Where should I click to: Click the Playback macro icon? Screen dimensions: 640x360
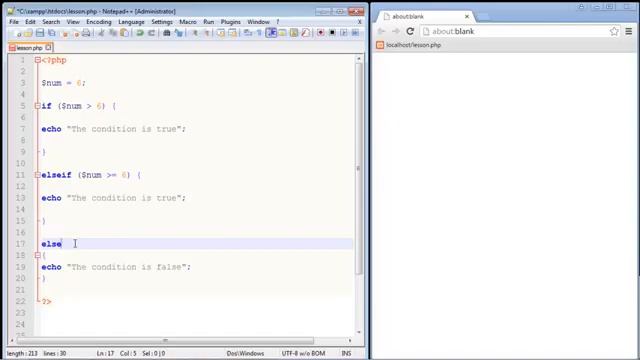click(344, 33)
